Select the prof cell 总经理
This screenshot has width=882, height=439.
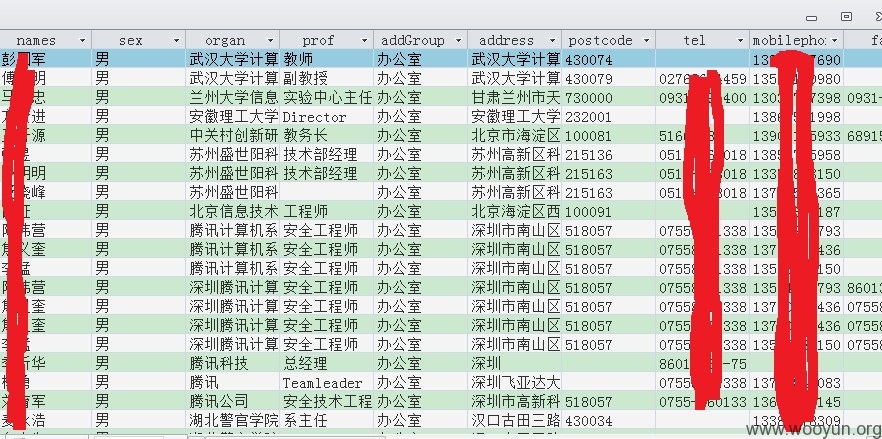point(326,364)
